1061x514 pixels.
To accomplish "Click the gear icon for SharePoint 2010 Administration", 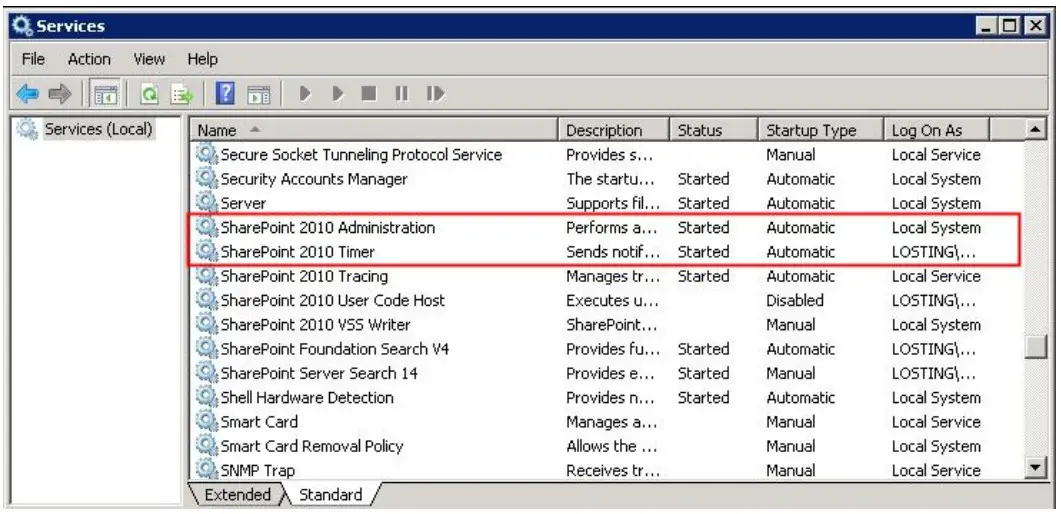I will pos(206,227).
